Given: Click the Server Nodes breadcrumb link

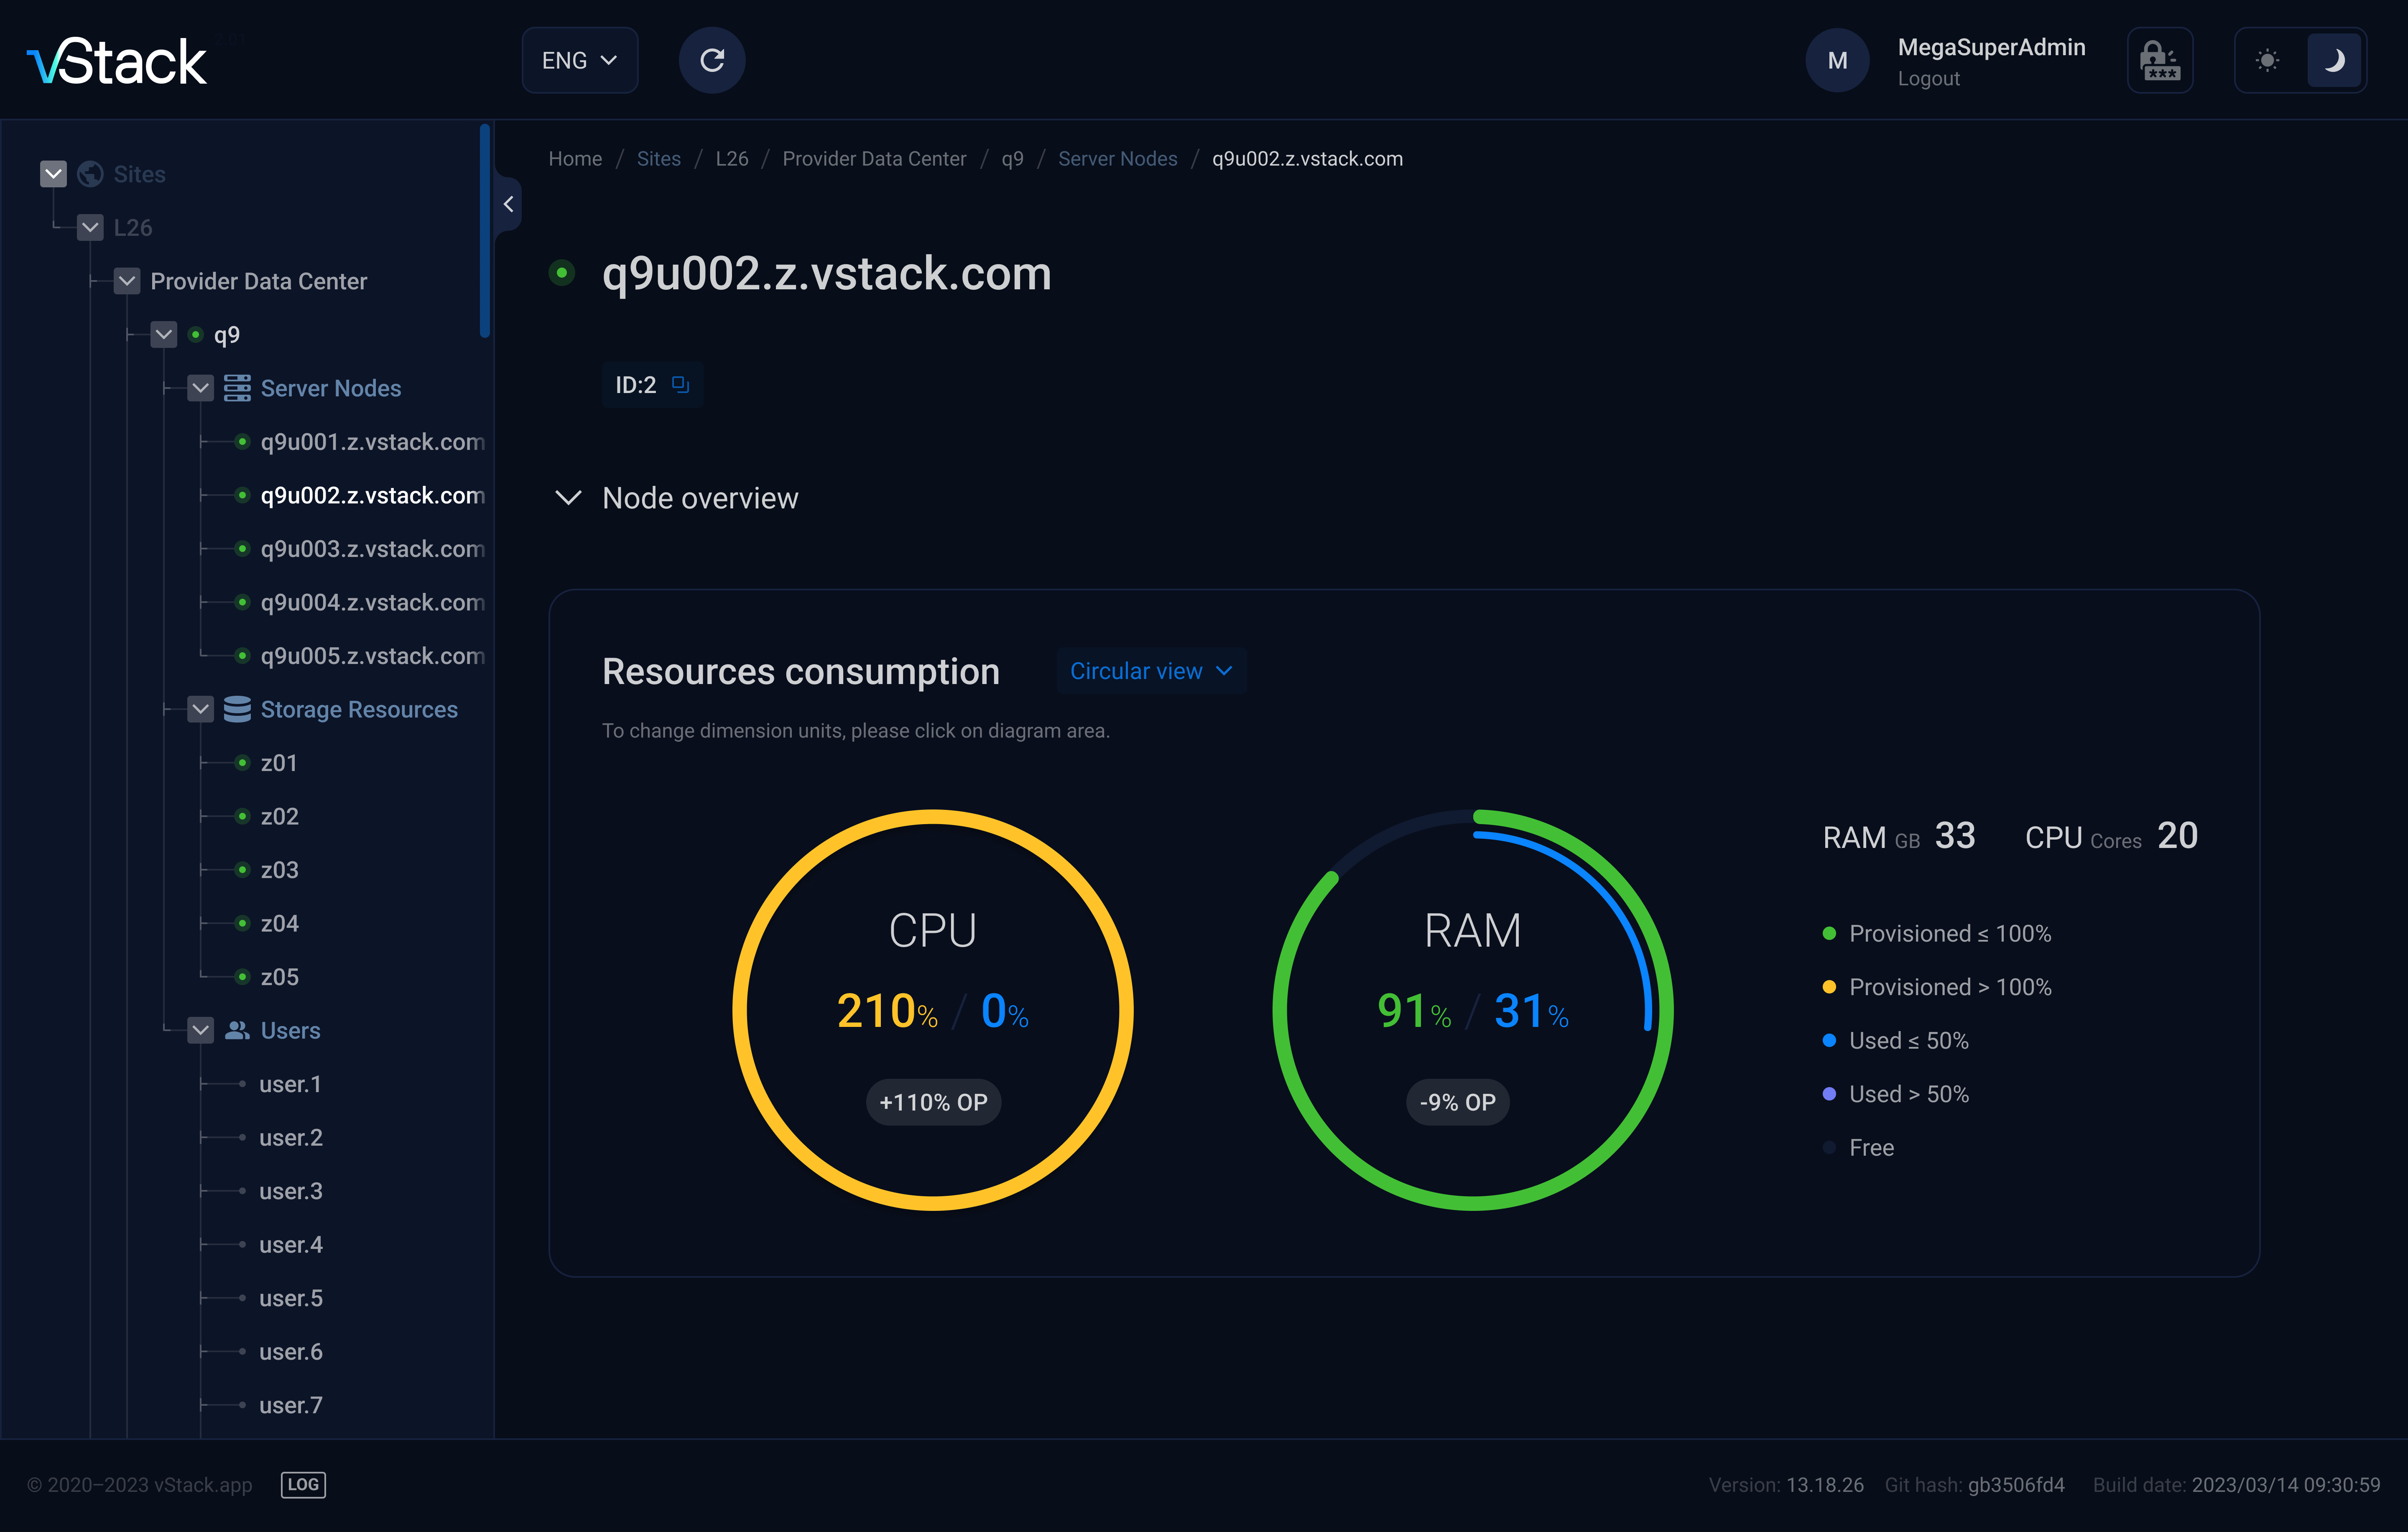Looking at the screenshot, I should point(1117,159).
